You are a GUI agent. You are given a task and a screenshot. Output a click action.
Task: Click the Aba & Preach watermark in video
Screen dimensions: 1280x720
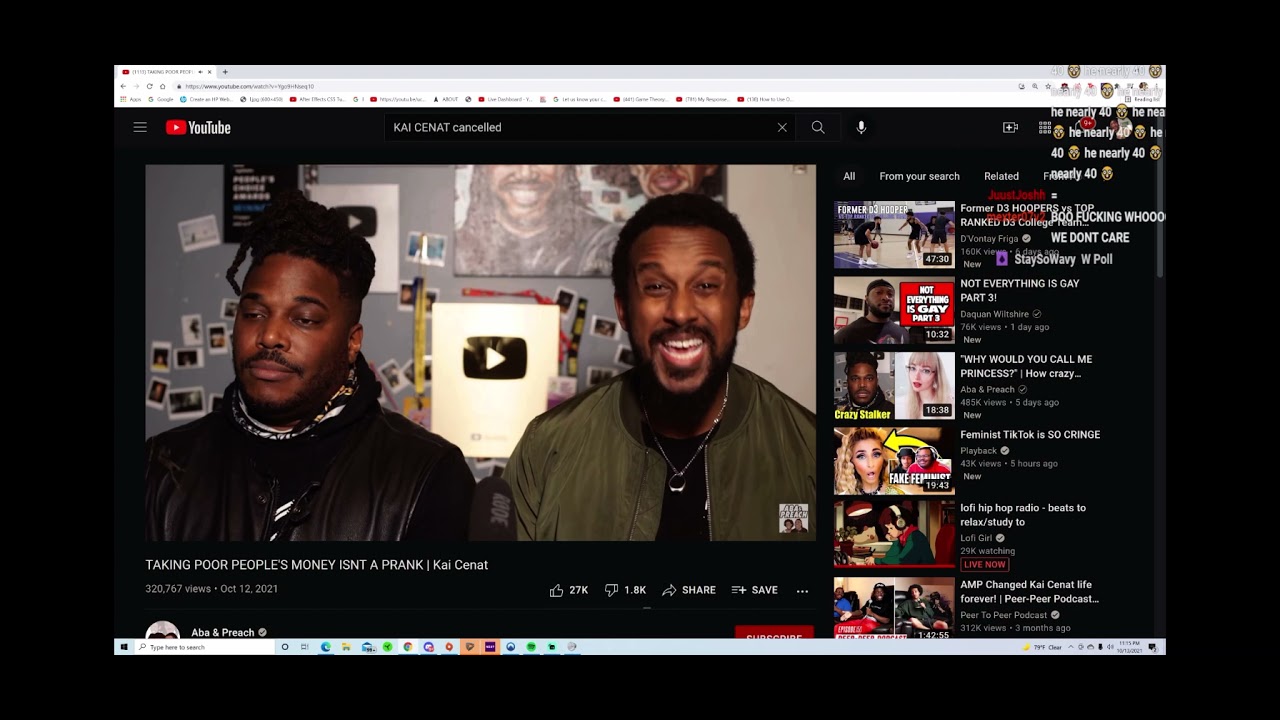pyautogui.click(x=793, y=518)
